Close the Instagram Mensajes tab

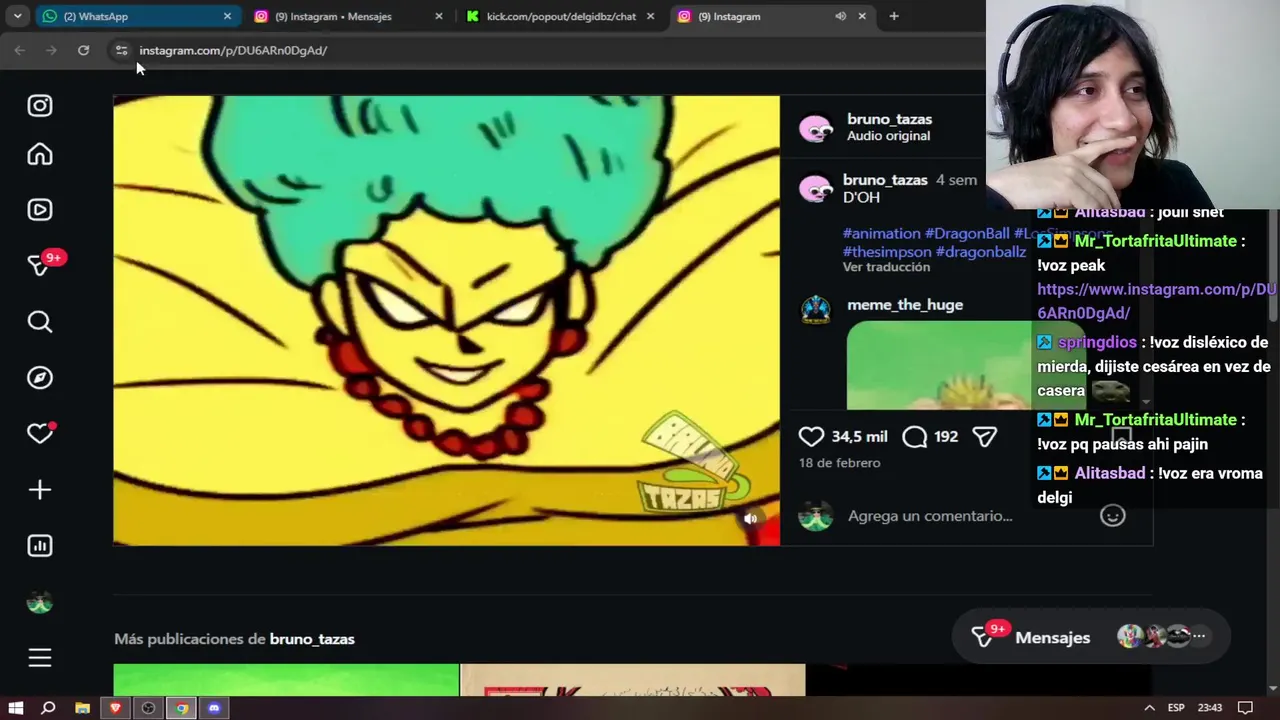(x=439, y=16)
